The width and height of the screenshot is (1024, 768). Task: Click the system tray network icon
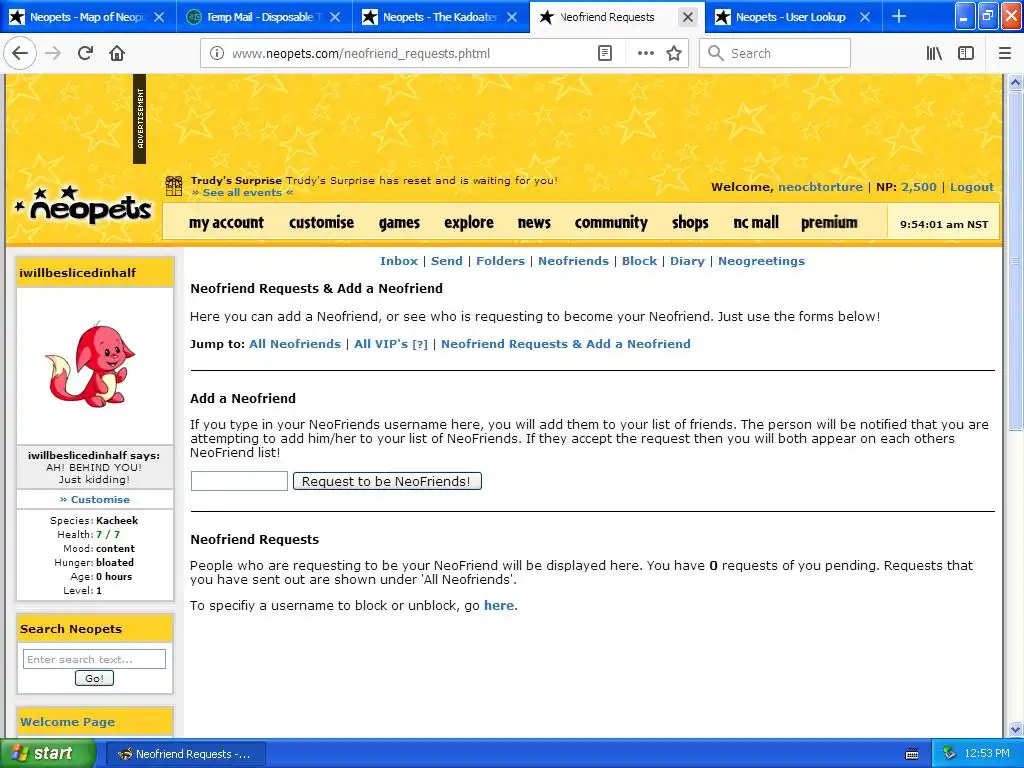(949, 754)
